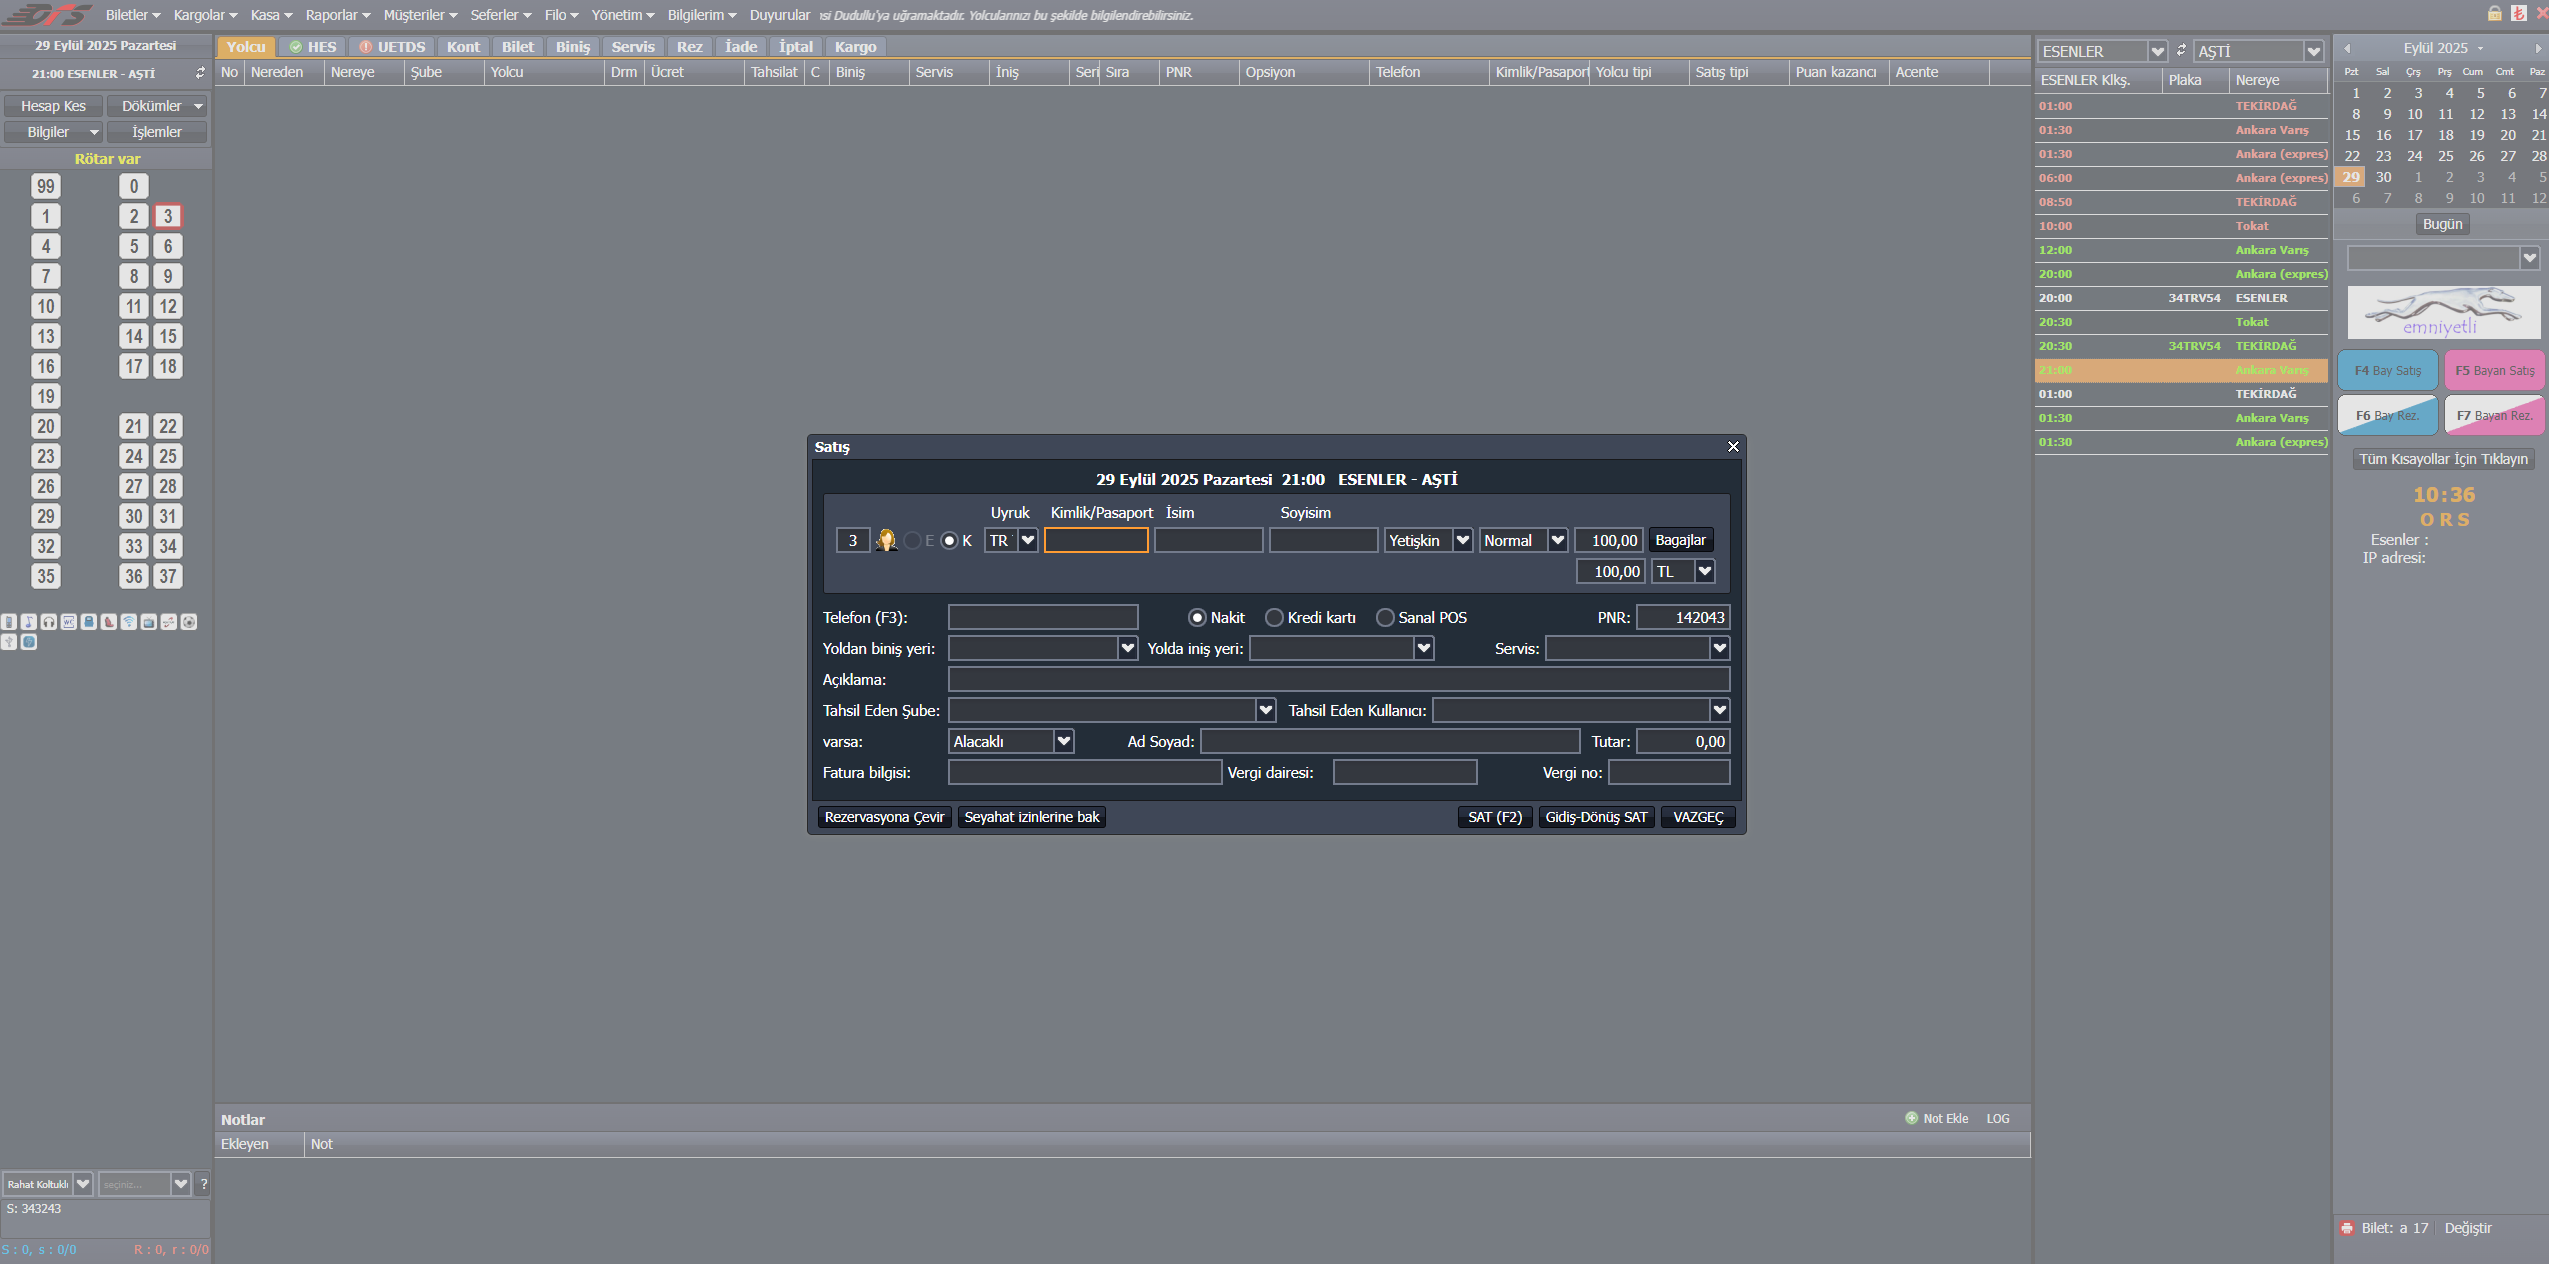Expand the Servis dropdown in sale dialog
The height and width of the screenshot is (1264, 2549).
pyautogui.click(x=1719, y=649)
